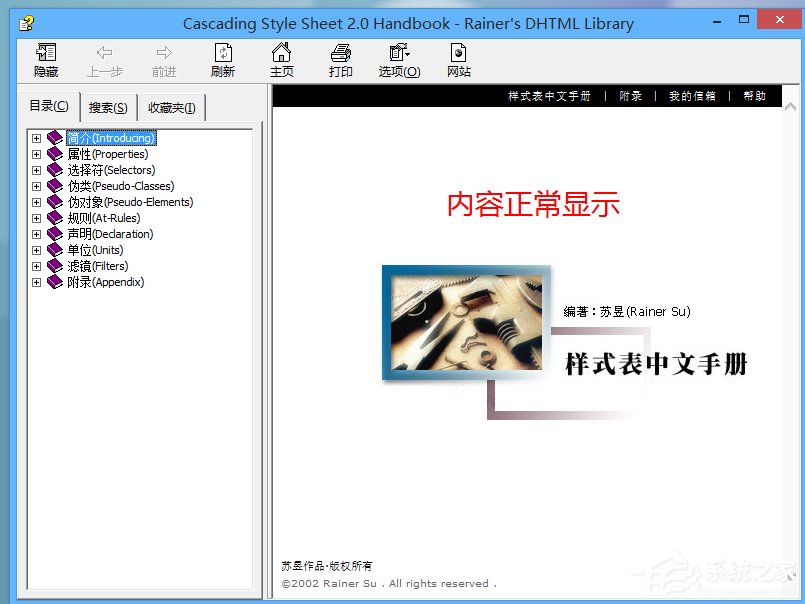Click the 上一步 (Back) navigation icon

(105, 60)
